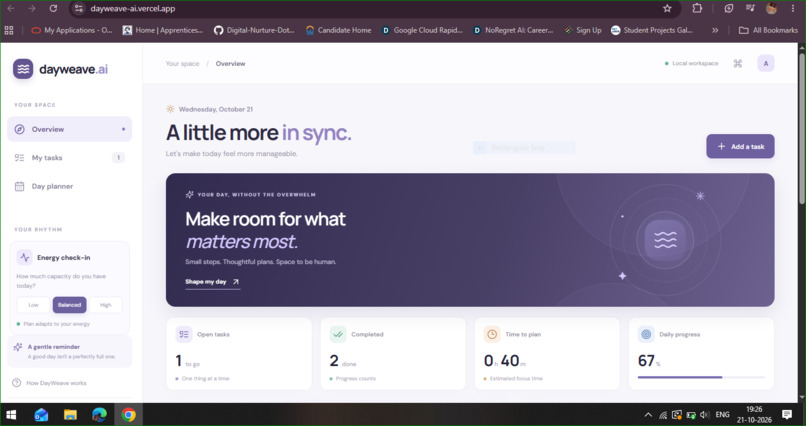Screen dimensions: 806x426
Task: Open NoRegret AI: Career bookmark
Action: pyautogui.click(x=514, y=30)
